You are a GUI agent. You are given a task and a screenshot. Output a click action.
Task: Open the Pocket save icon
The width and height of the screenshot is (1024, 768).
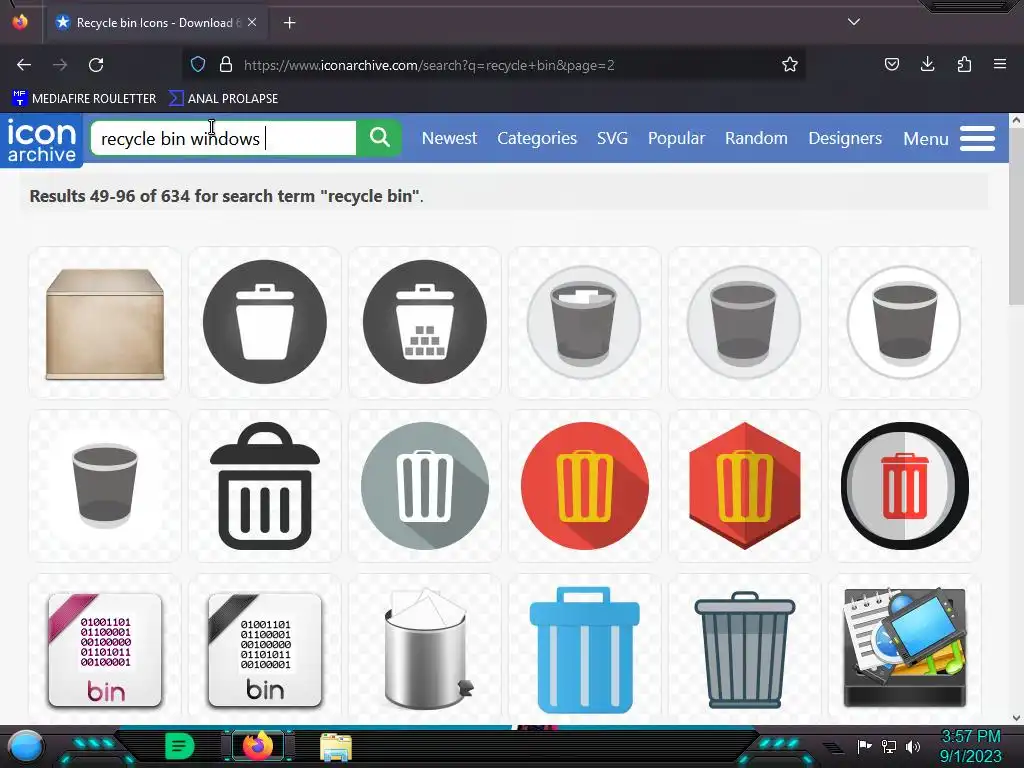[x=891, y=64]
